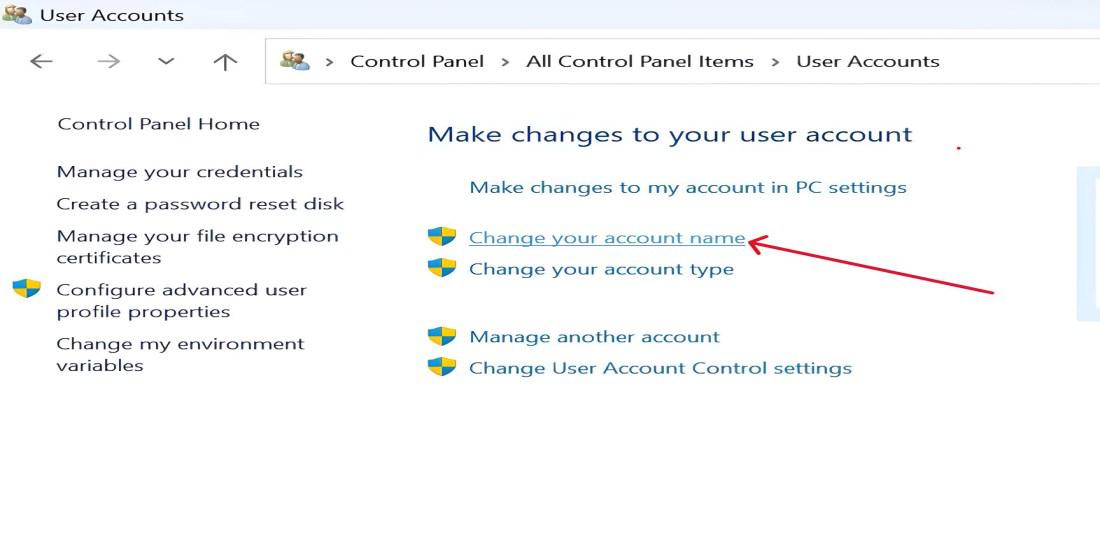Click the Back navigation arrow
1100x537 pixels.
[41, 62]
